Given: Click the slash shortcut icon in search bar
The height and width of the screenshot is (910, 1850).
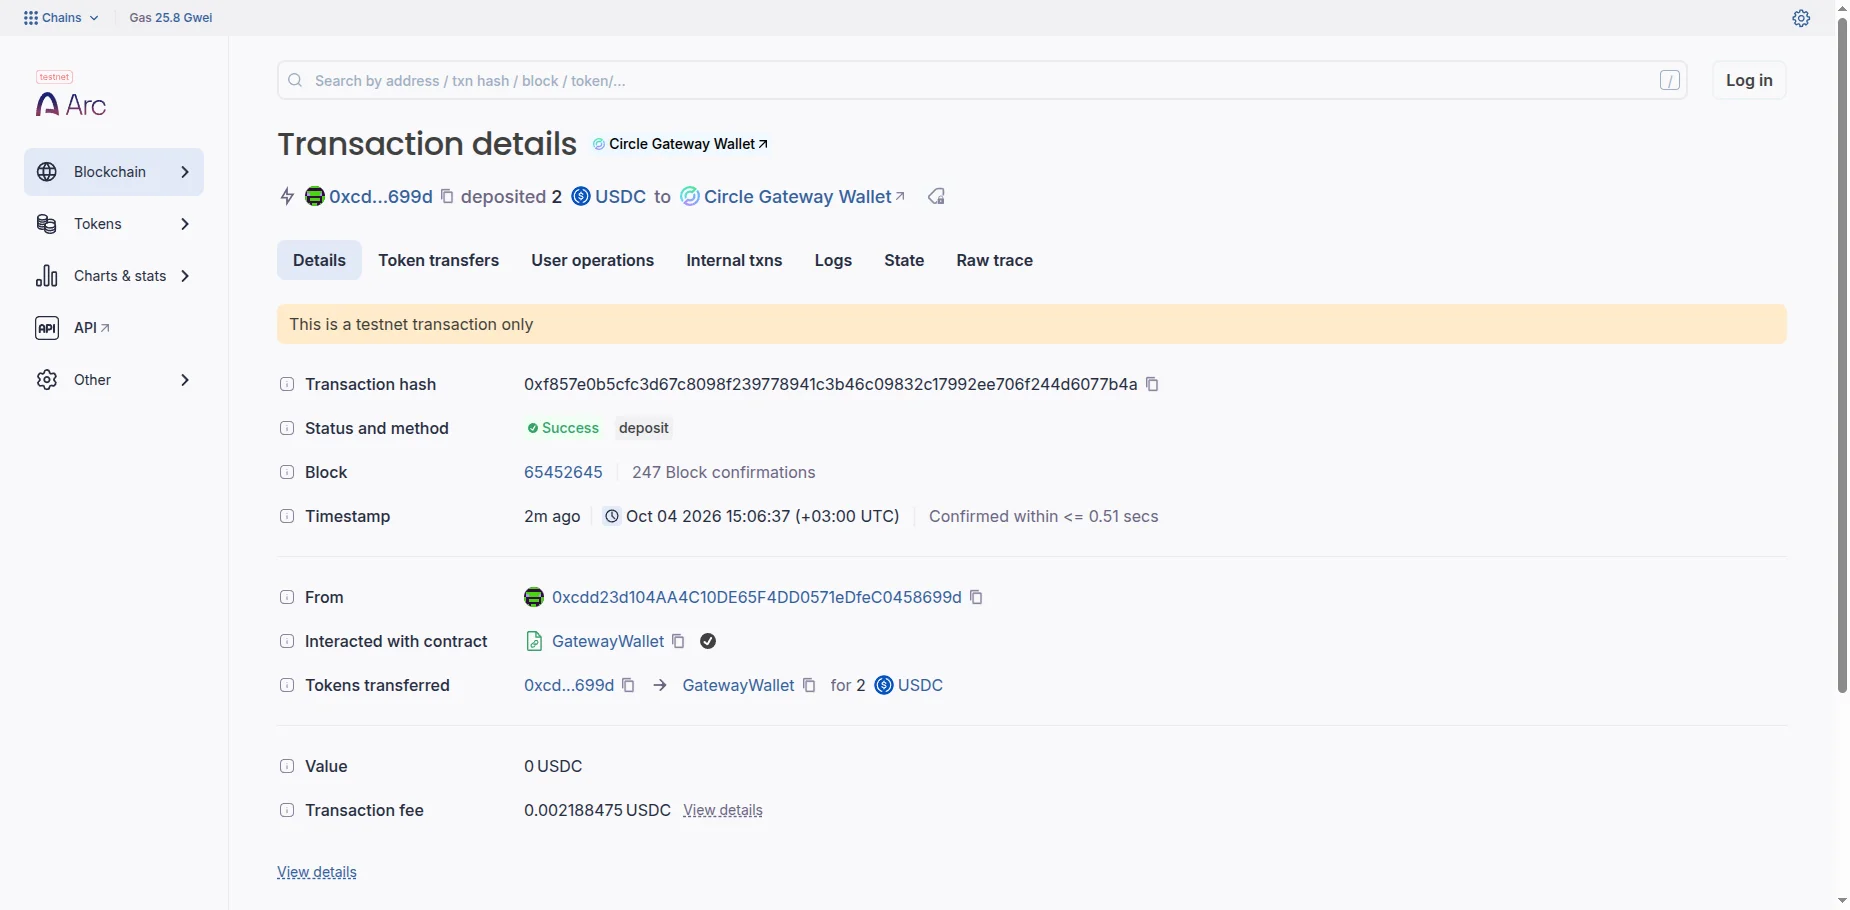Looking at the screenshot, I should click(x=1669, y=80).
